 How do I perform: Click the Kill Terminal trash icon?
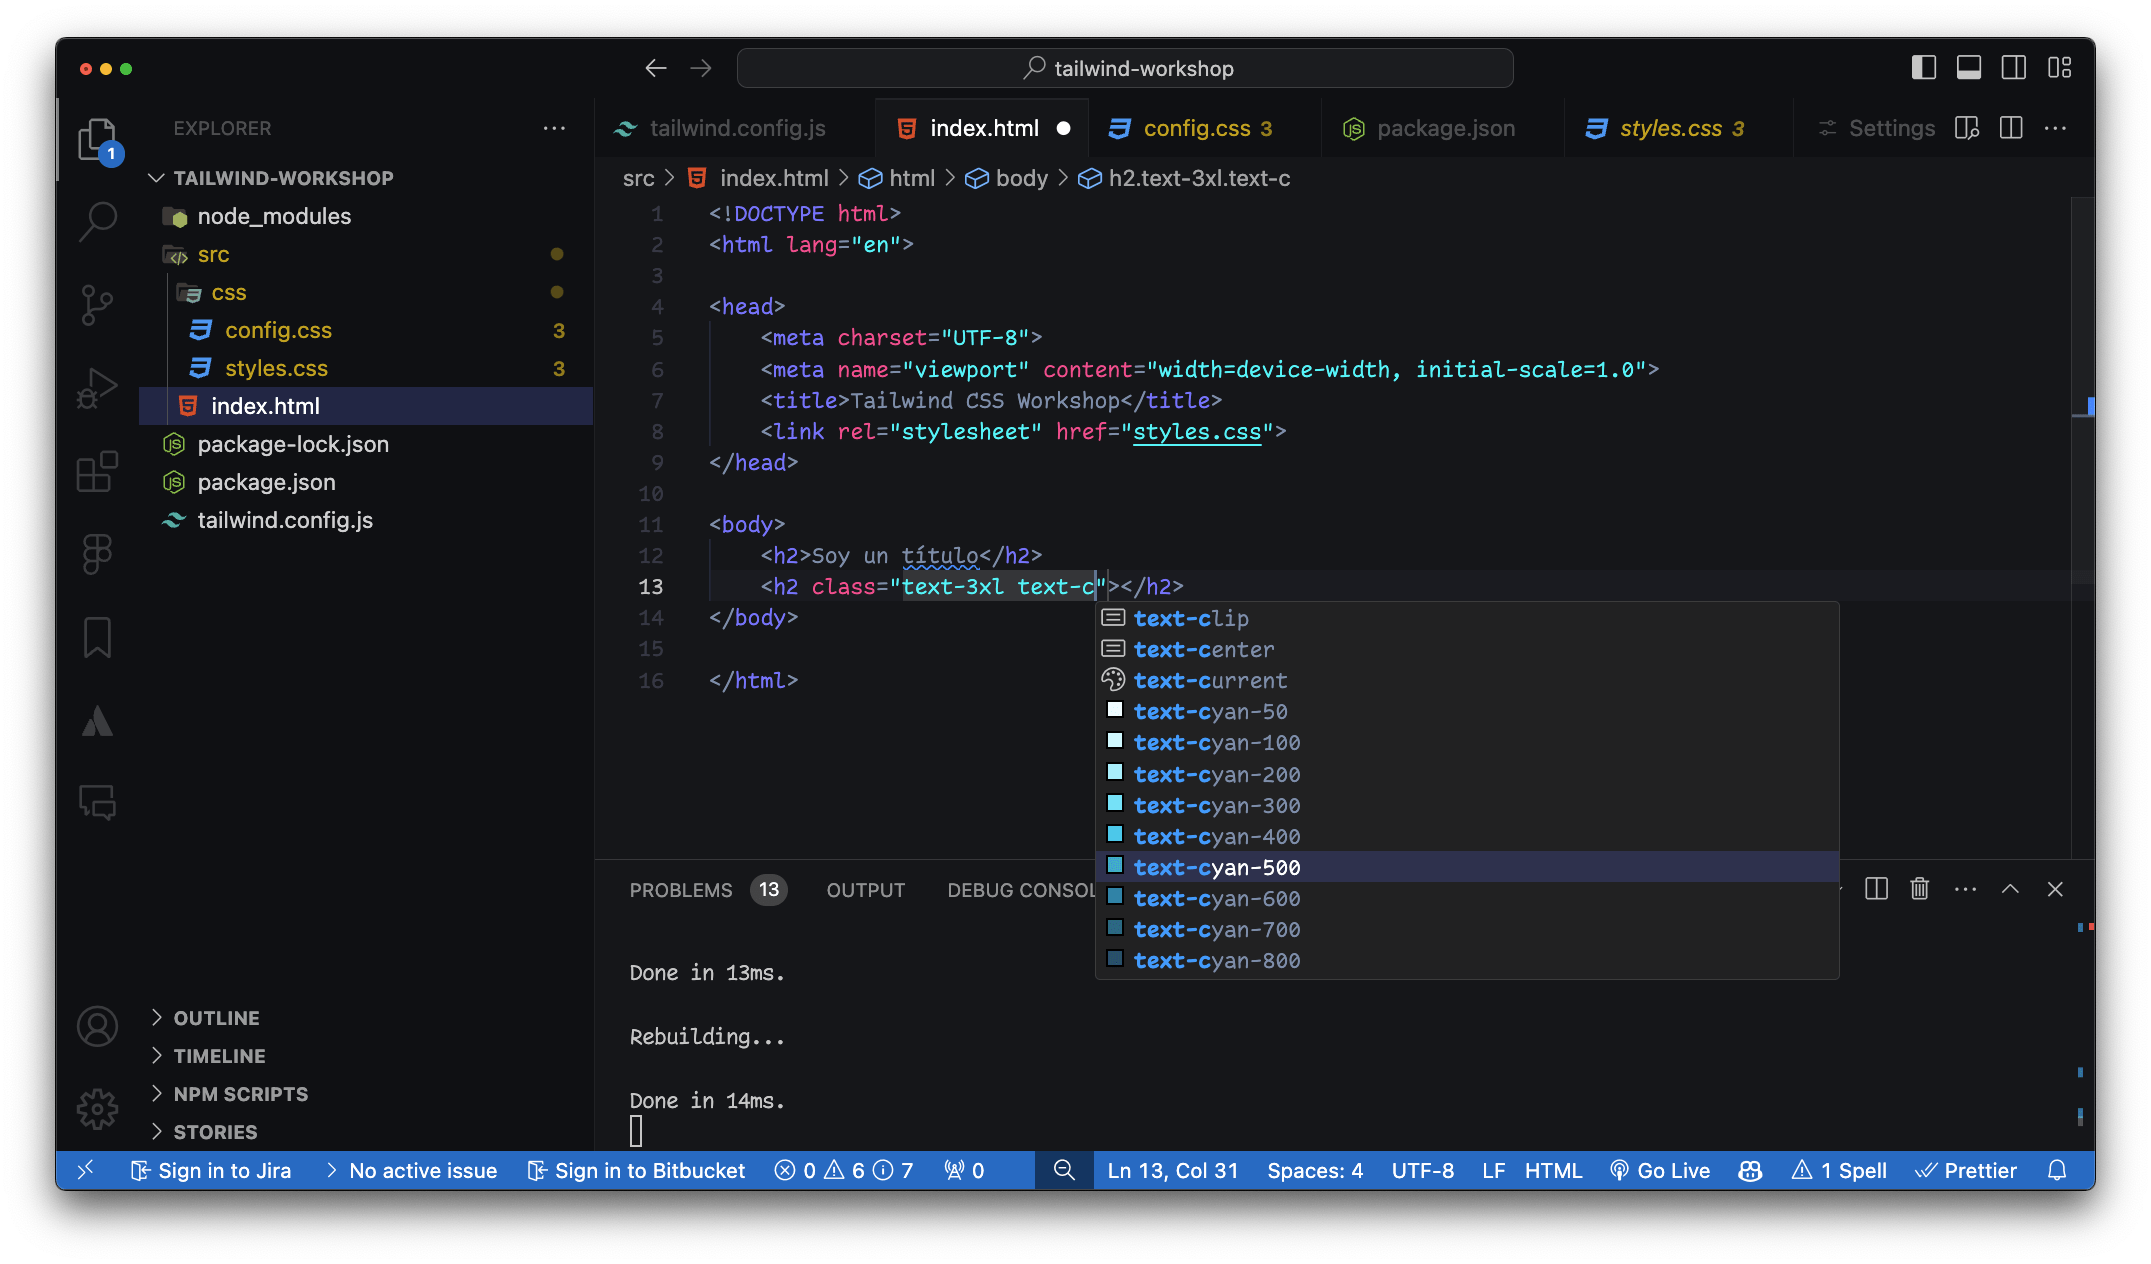(1919, 889)
